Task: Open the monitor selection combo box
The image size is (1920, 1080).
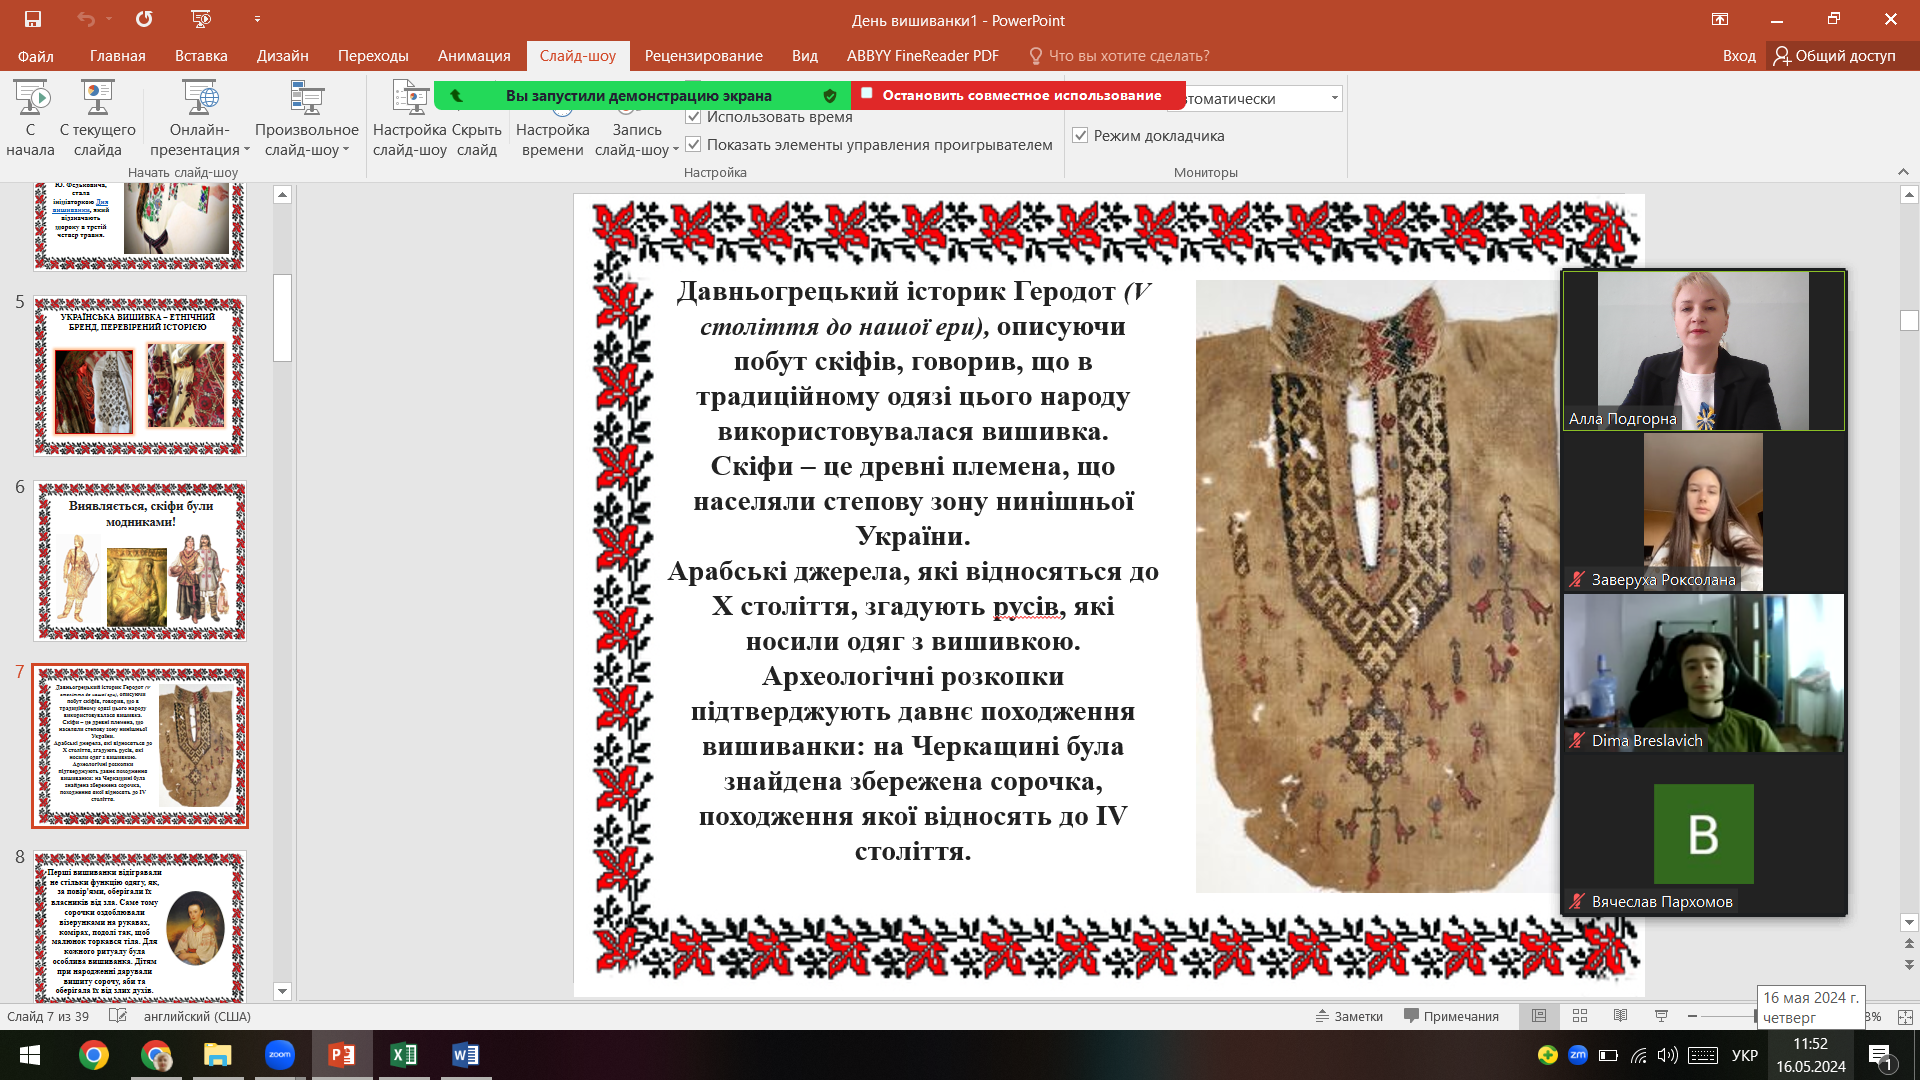Action: click(1262, 98)
